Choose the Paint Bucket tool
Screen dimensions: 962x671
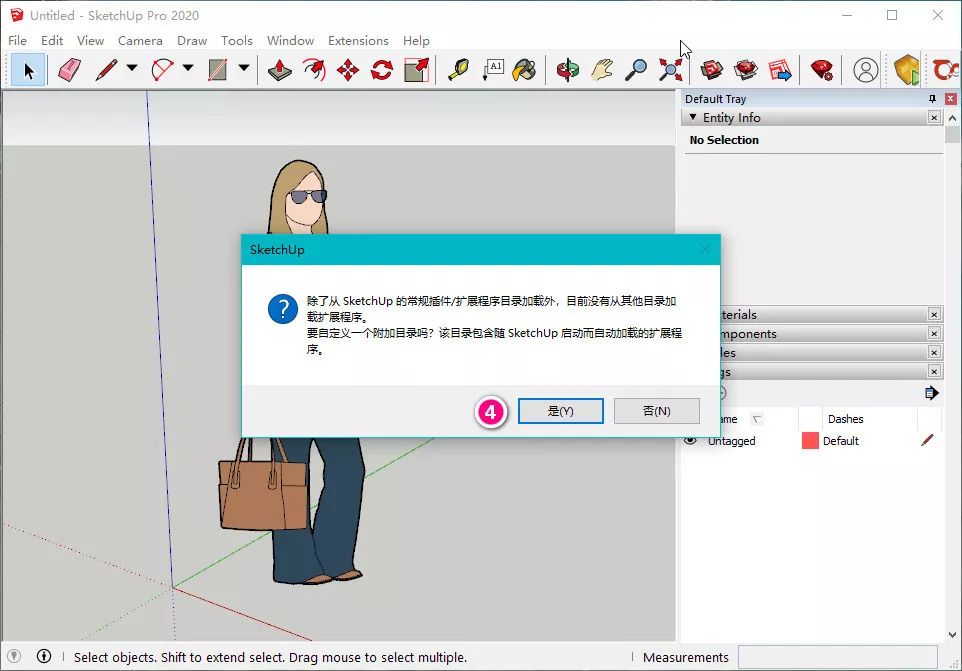(x=525, y=70)
